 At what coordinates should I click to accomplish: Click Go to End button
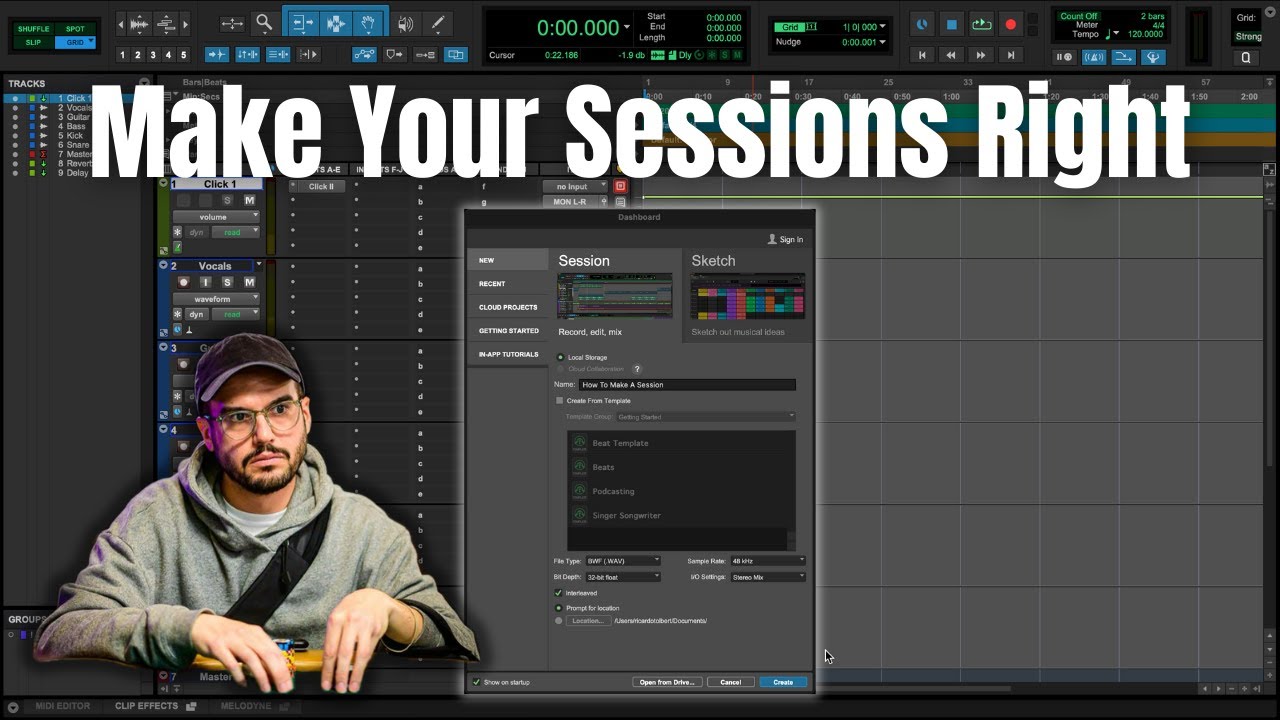coord(1011,55)
